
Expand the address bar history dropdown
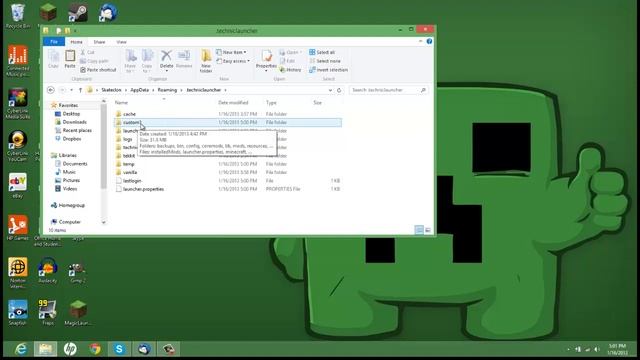330,90
